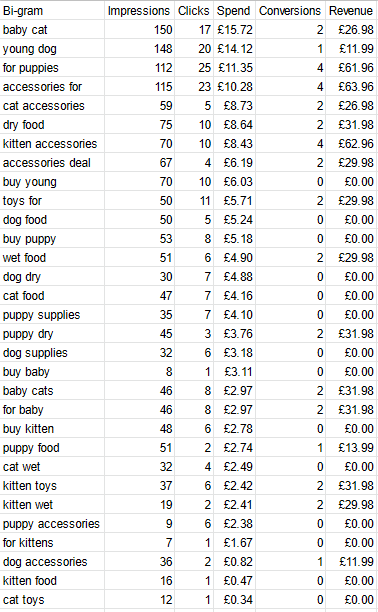
Task: Select the 'cat toys' cell
Action: pos(52,600)
